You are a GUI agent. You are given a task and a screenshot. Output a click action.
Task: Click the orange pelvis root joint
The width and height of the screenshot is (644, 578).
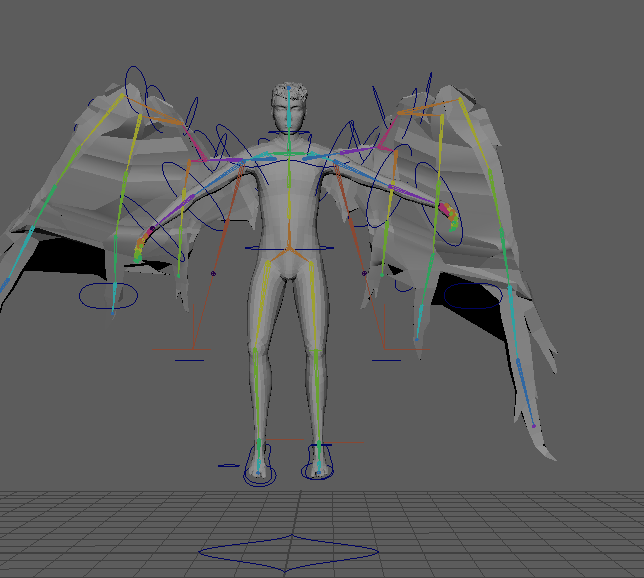[288, 247]
